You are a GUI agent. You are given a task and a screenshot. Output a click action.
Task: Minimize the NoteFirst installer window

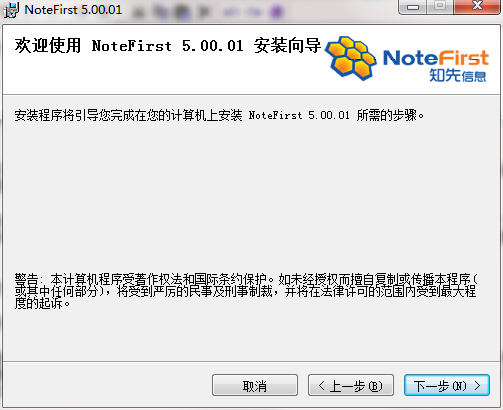point(413,7)
